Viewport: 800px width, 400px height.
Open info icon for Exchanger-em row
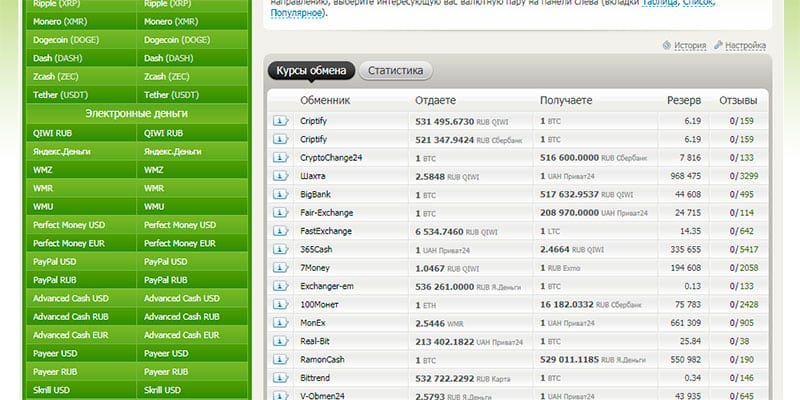point(280,286)
